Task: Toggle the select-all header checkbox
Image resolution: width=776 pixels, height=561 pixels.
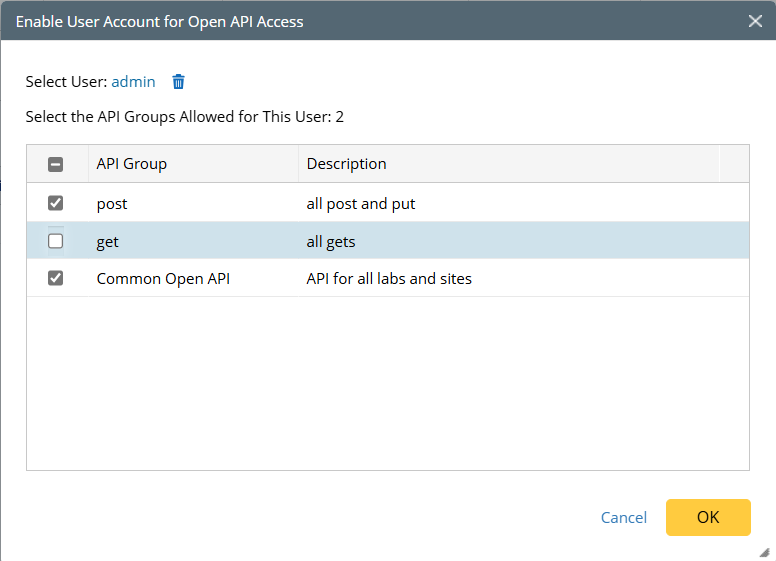Action: click(x=56, y=164)
